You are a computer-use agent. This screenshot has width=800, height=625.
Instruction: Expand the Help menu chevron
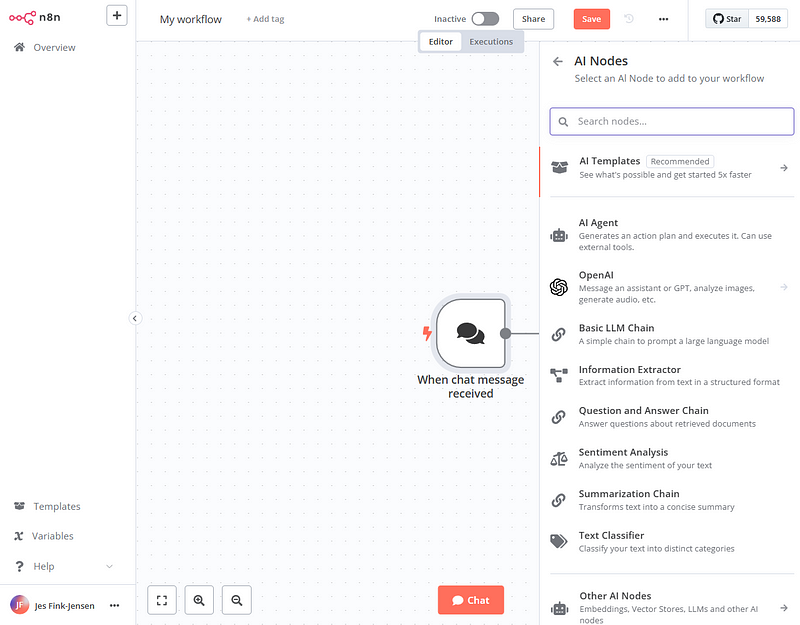point(109,566)
